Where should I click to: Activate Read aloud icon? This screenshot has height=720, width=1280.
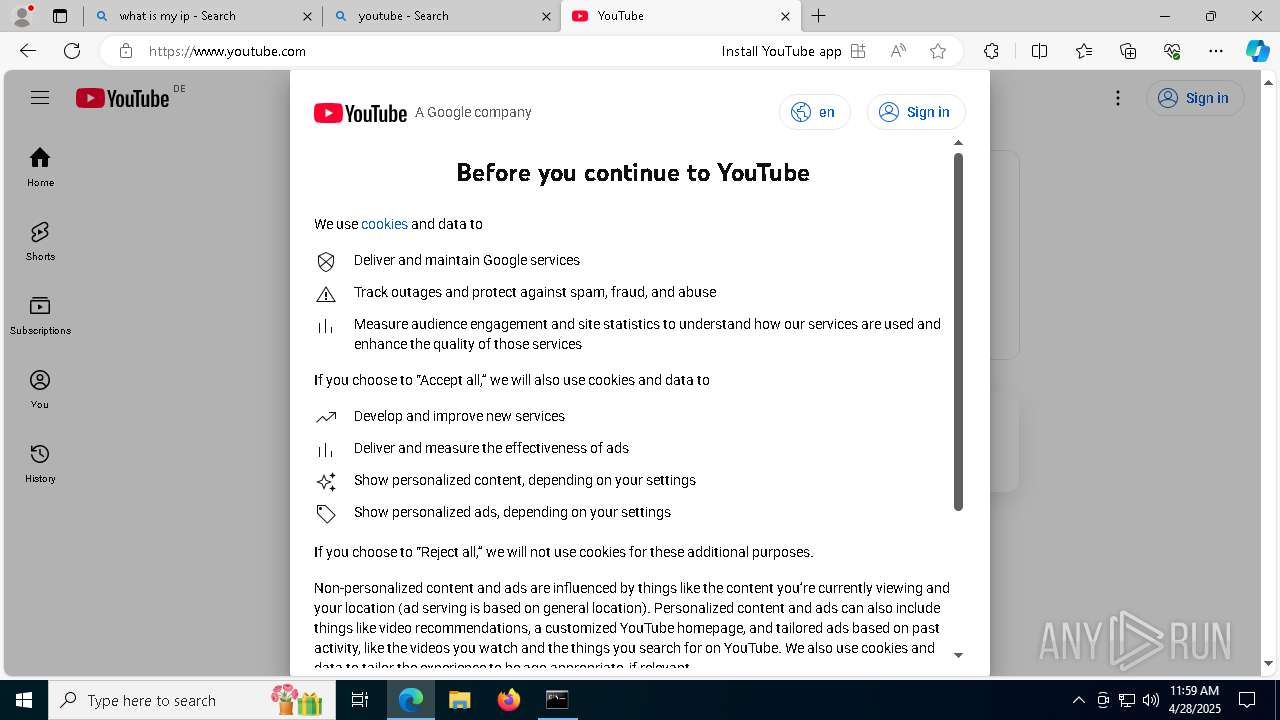tap(898, 51)
